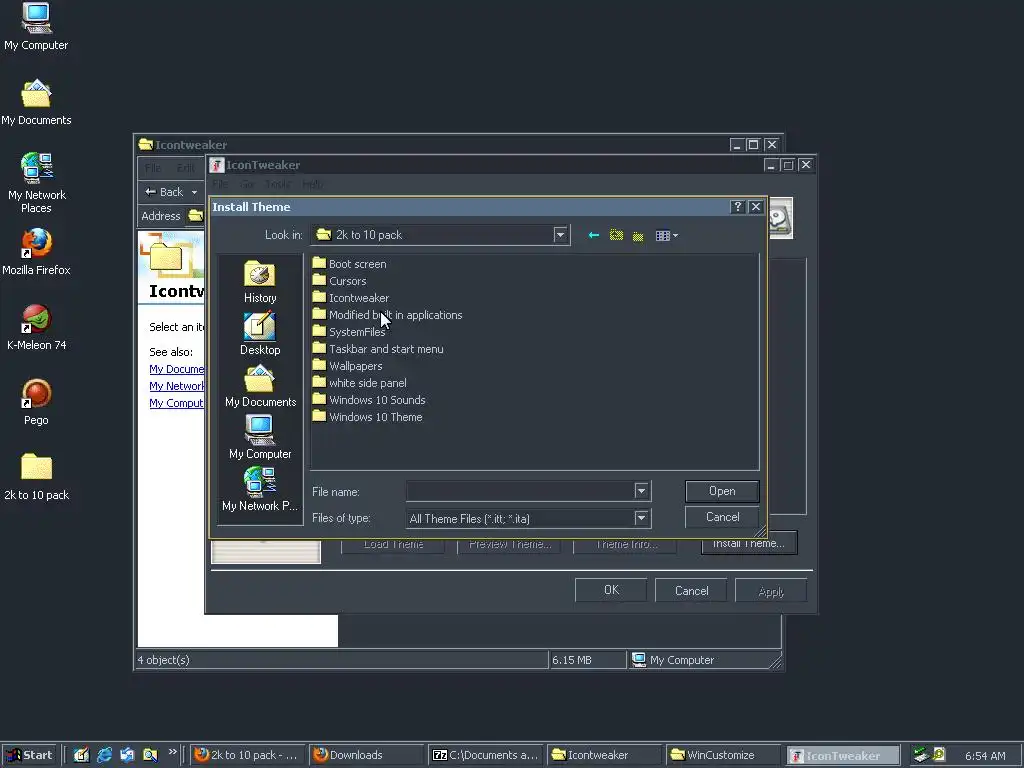Open the Start menu
This screenshot has width=1024, height=768.
tap(29, 755)
